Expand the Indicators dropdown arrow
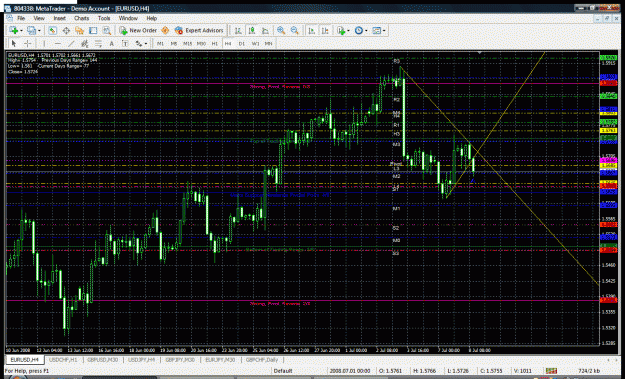 [x=348, y=31]
